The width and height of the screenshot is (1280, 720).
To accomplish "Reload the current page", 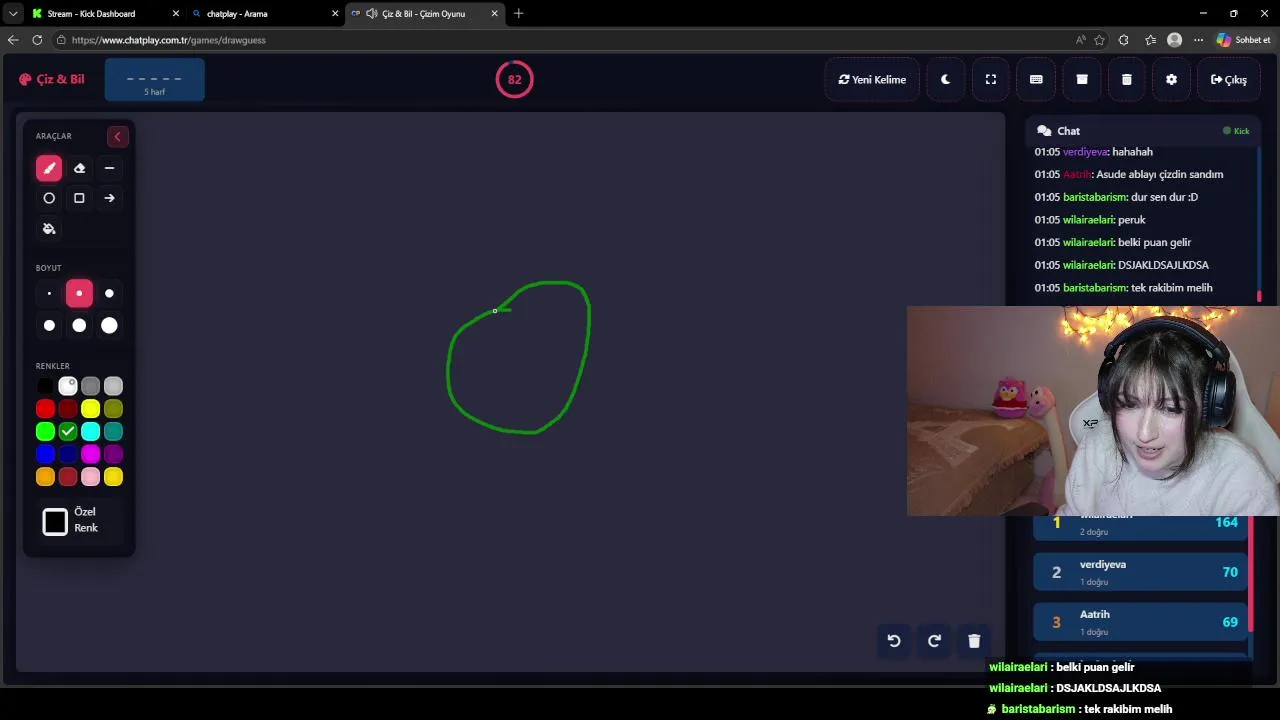I will tap(37, 40).
